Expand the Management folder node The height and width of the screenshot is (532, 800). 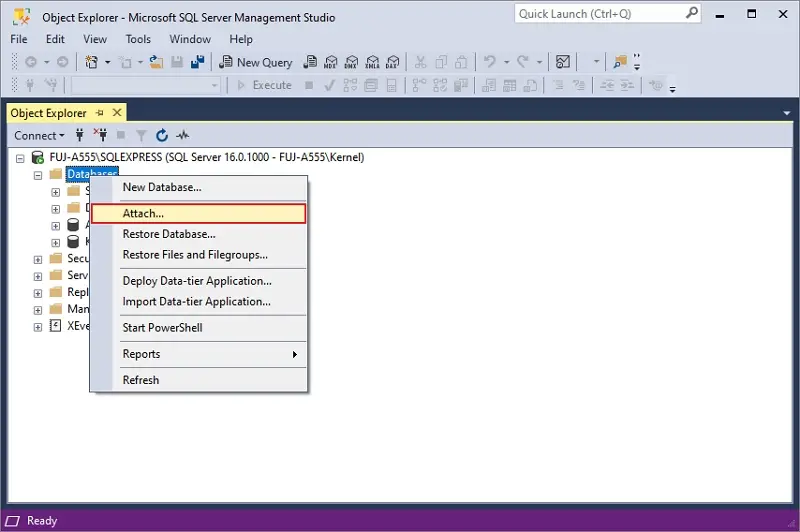pos(38,310)
